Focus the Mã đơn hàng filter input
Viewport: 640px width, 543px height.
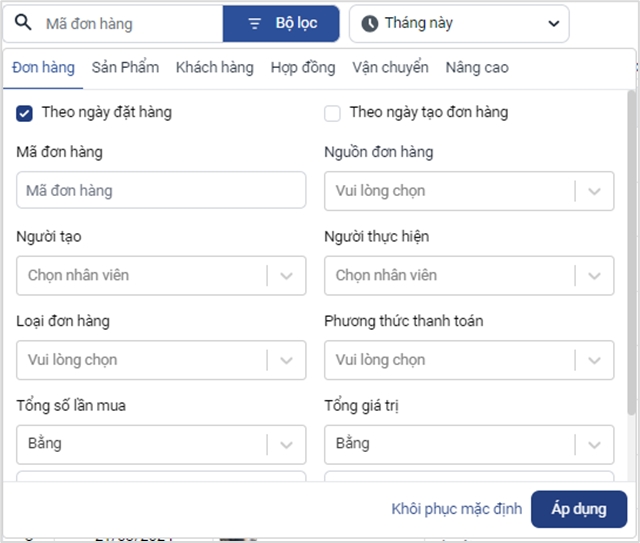tap(161, 190)
